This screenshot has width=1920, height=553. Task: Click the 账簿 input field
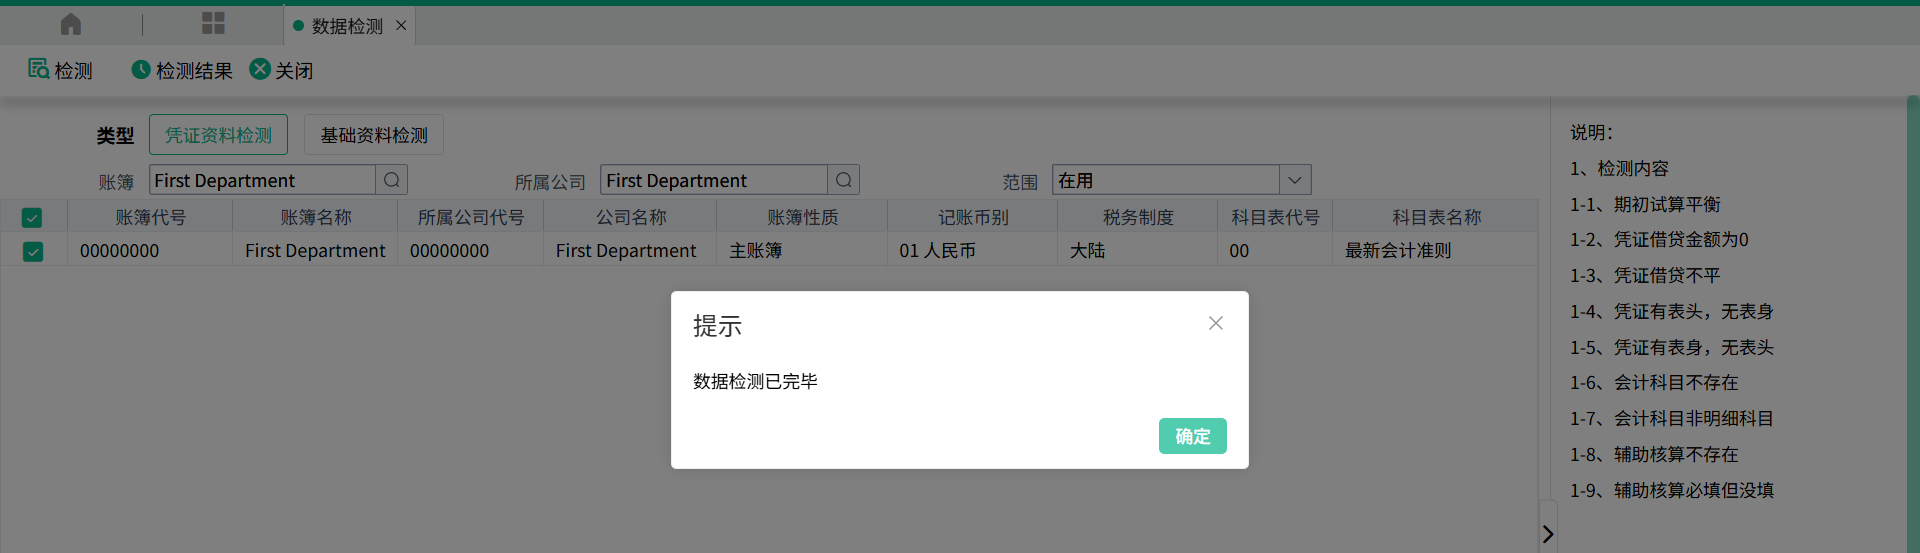click(262, 180)
